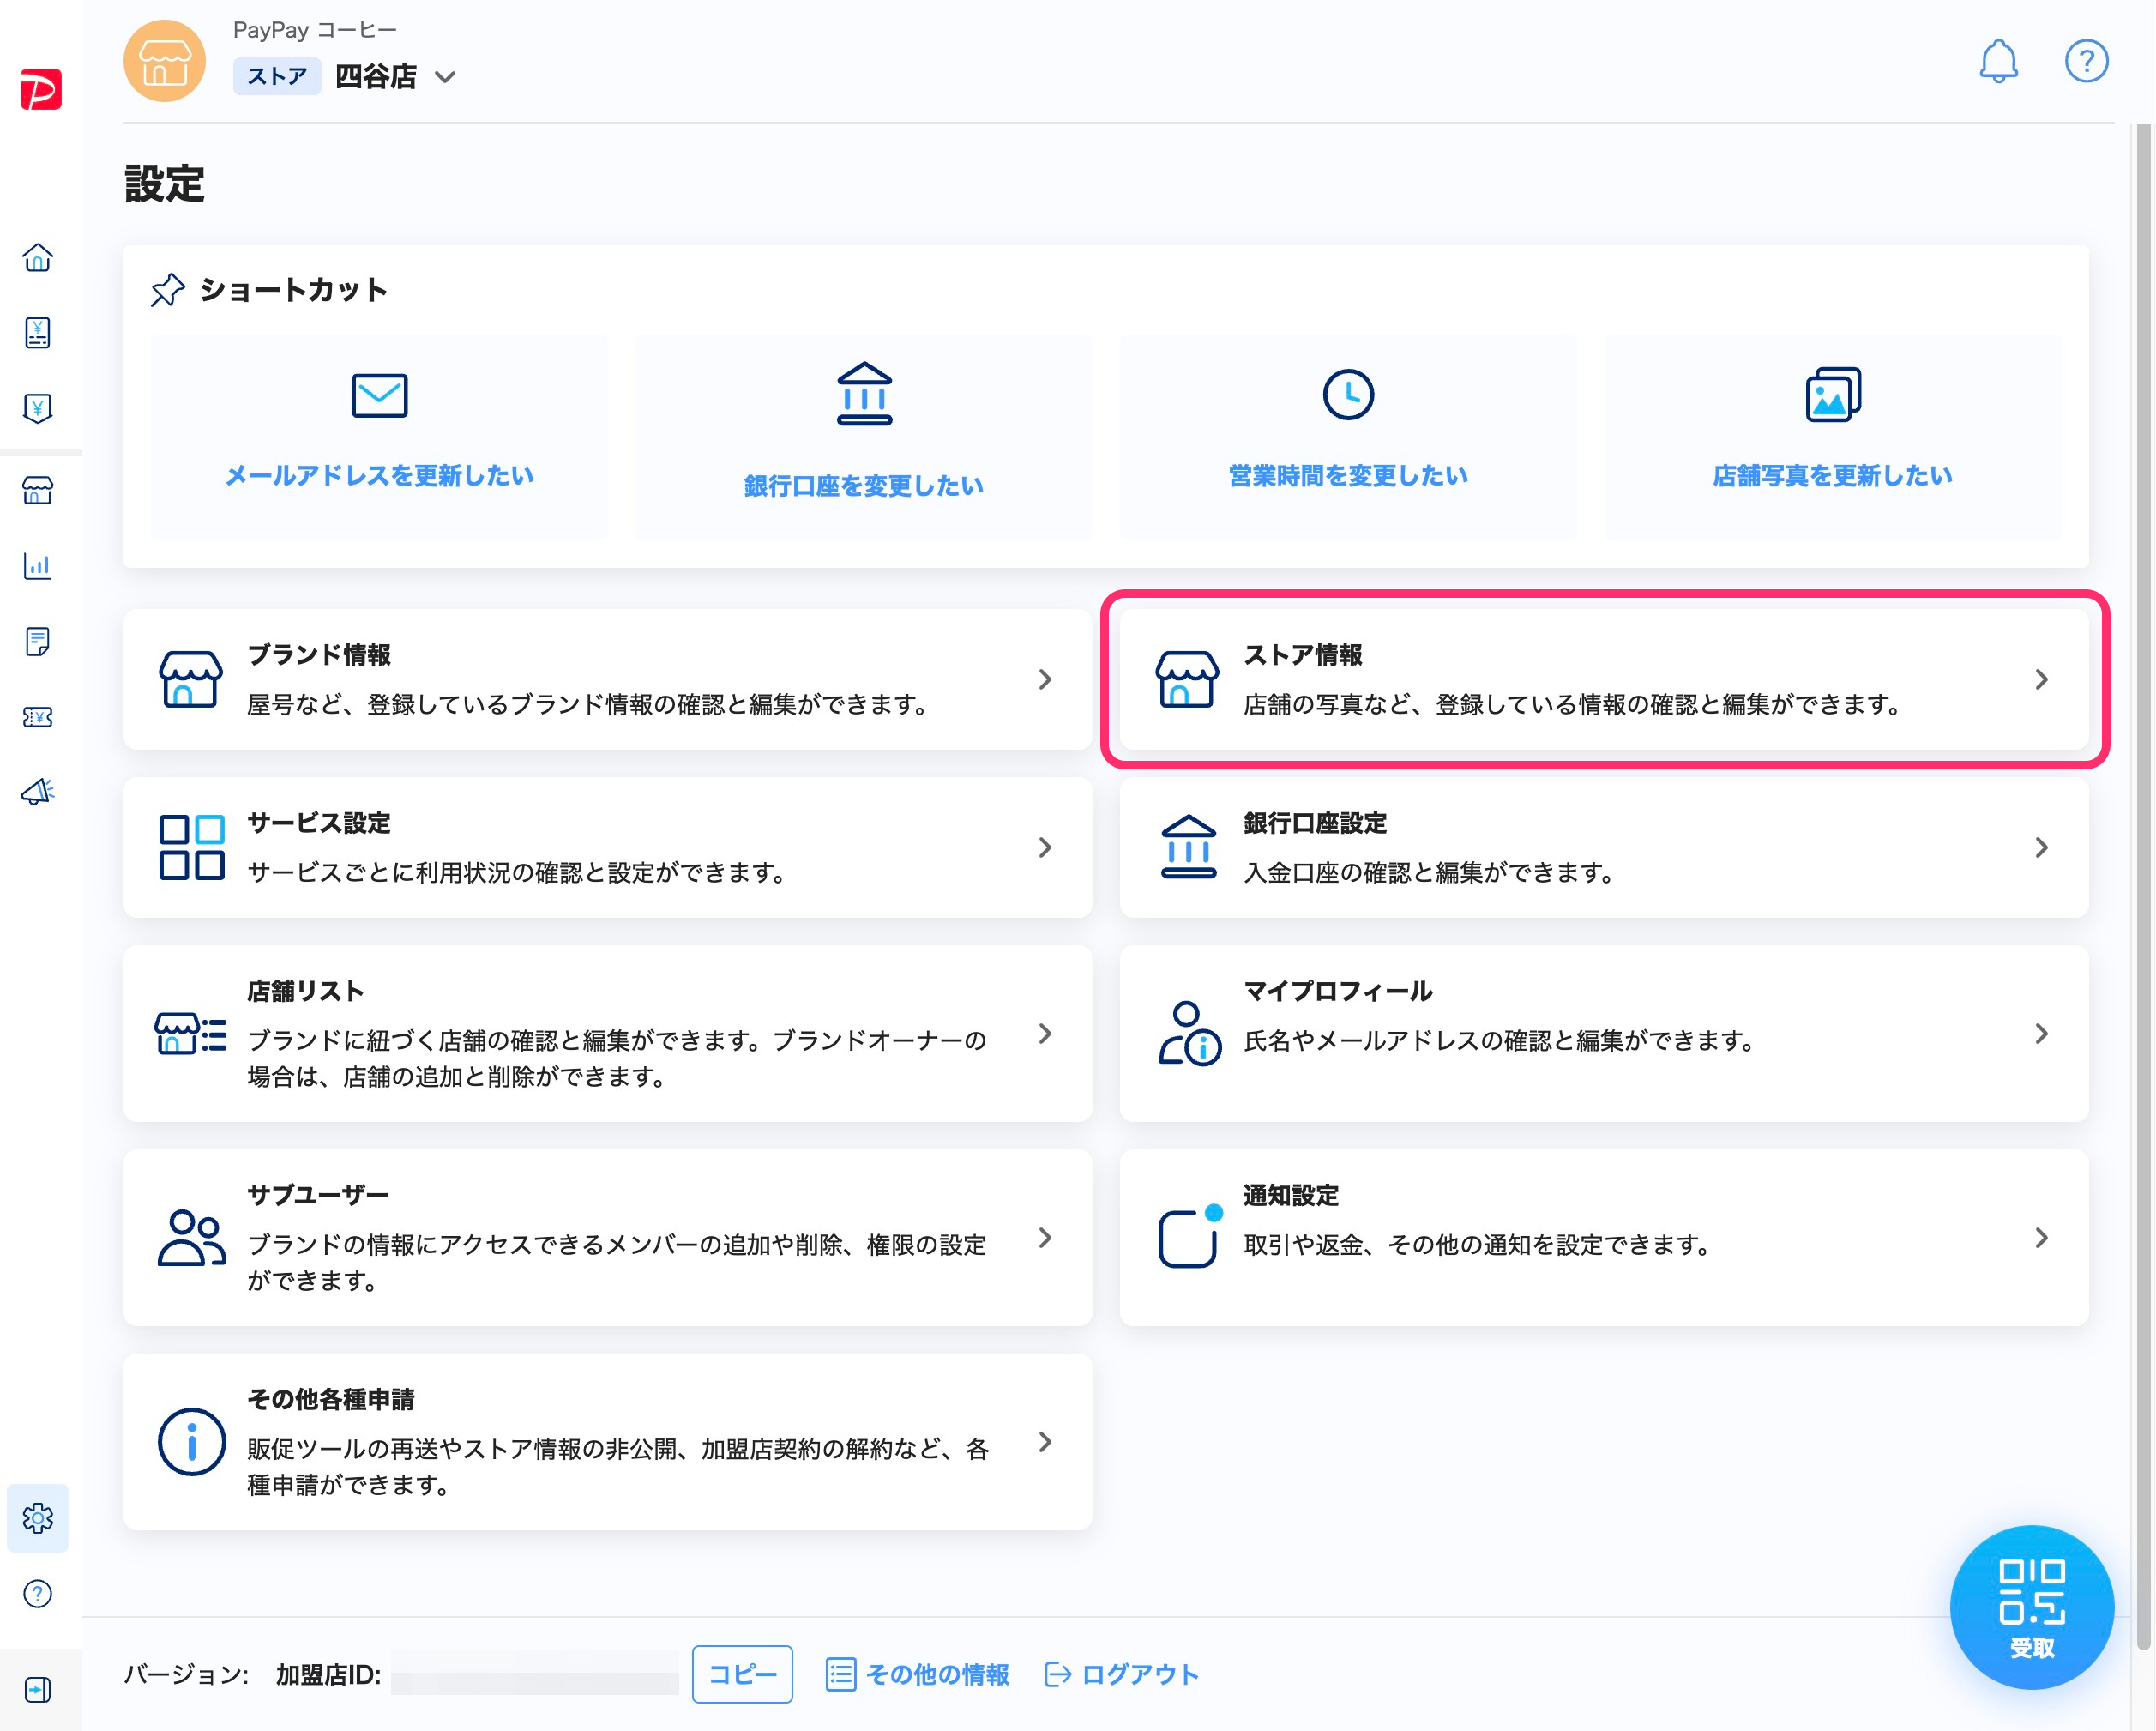This screenshot has height=1731, width=2156.
Task: Select the 銀行口座設定 title
Action: (x=1315, y=823)
